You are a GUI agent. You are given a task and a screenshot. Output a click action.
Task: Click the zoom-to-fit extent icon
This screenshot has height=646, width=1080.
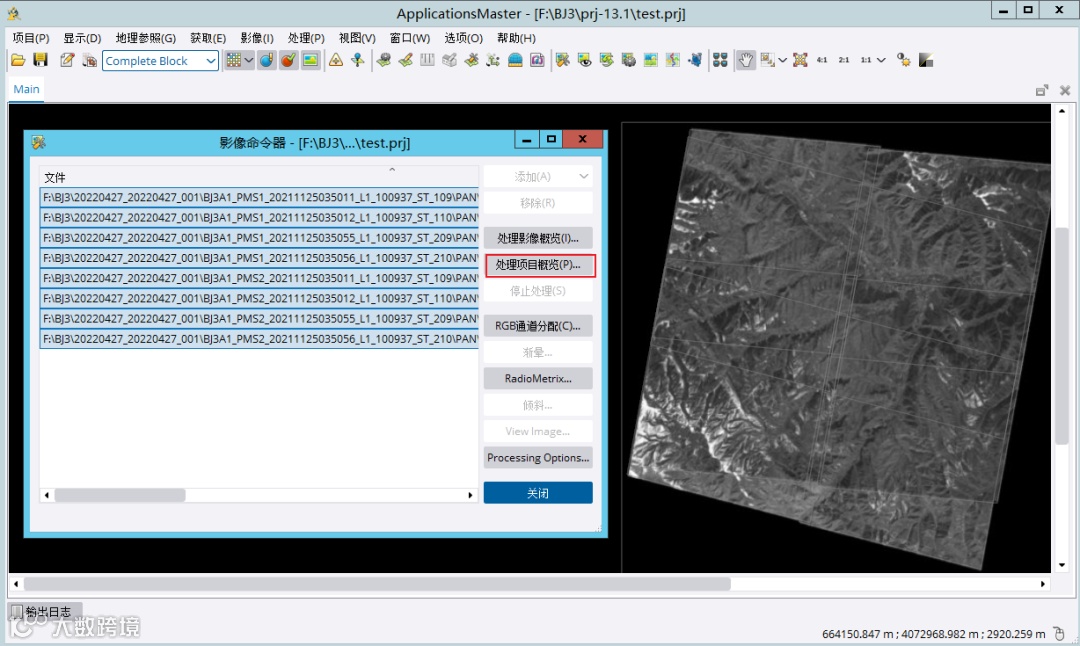[x=800, y=60]
